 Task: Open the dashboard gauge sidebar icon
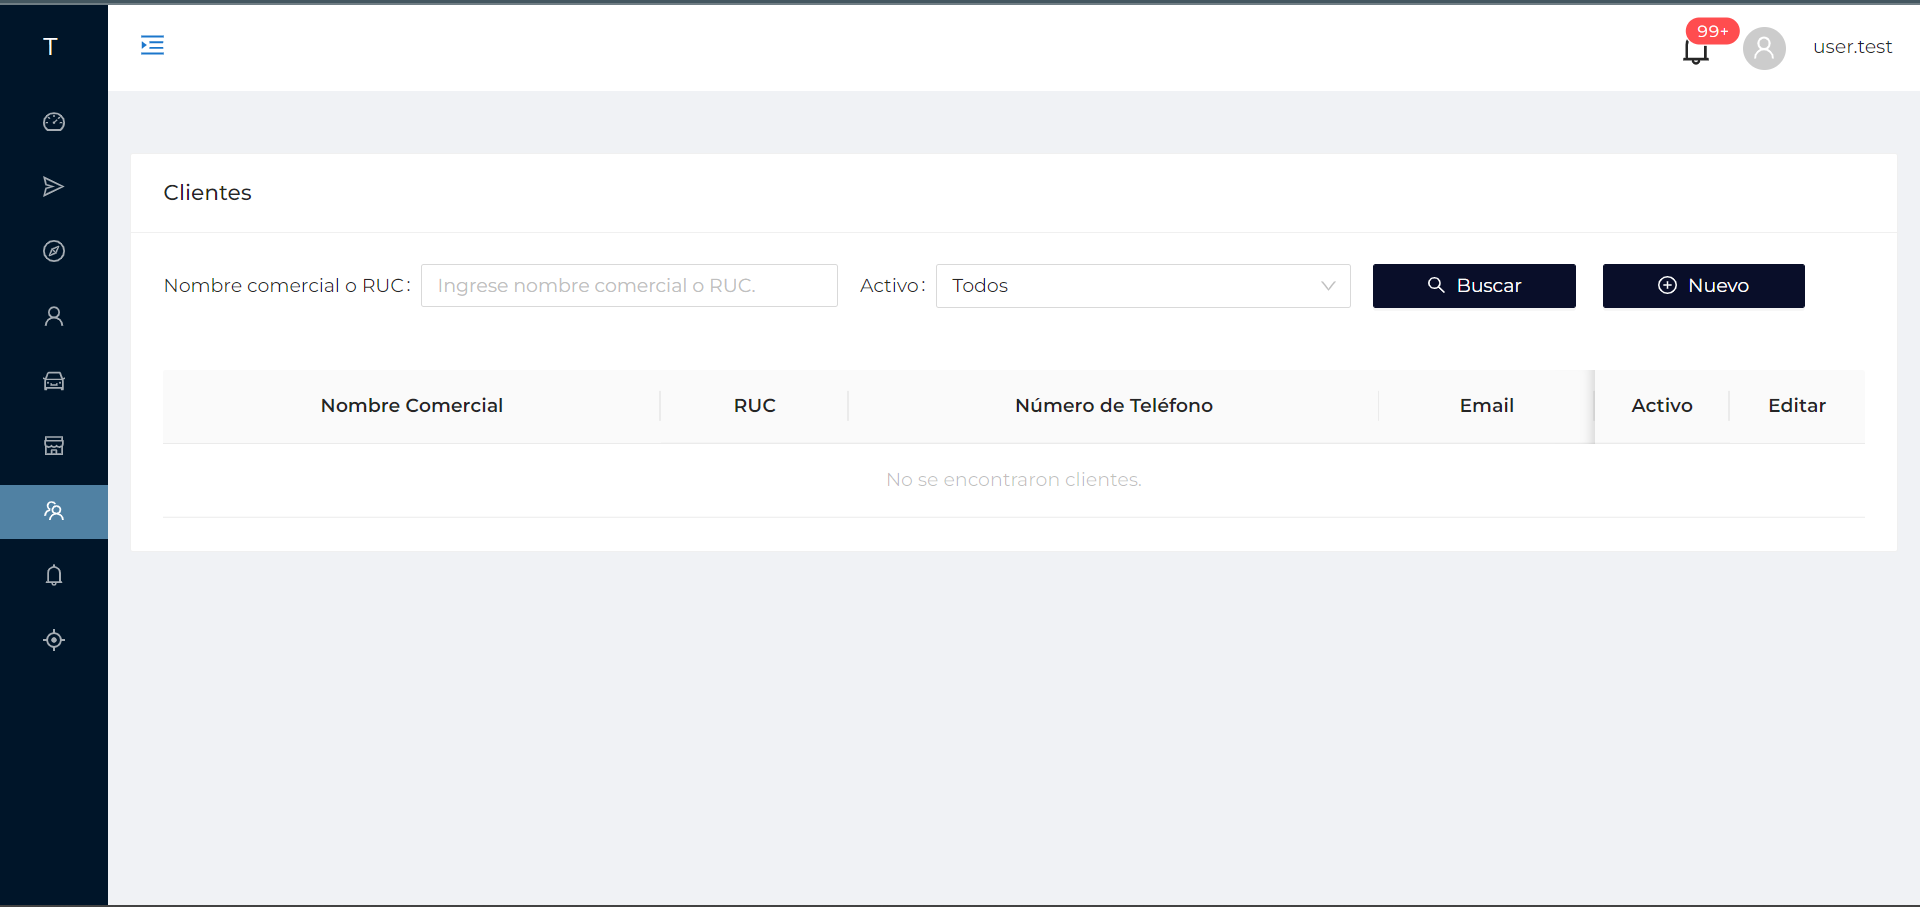pyautogui.click(x=54, y=122)
